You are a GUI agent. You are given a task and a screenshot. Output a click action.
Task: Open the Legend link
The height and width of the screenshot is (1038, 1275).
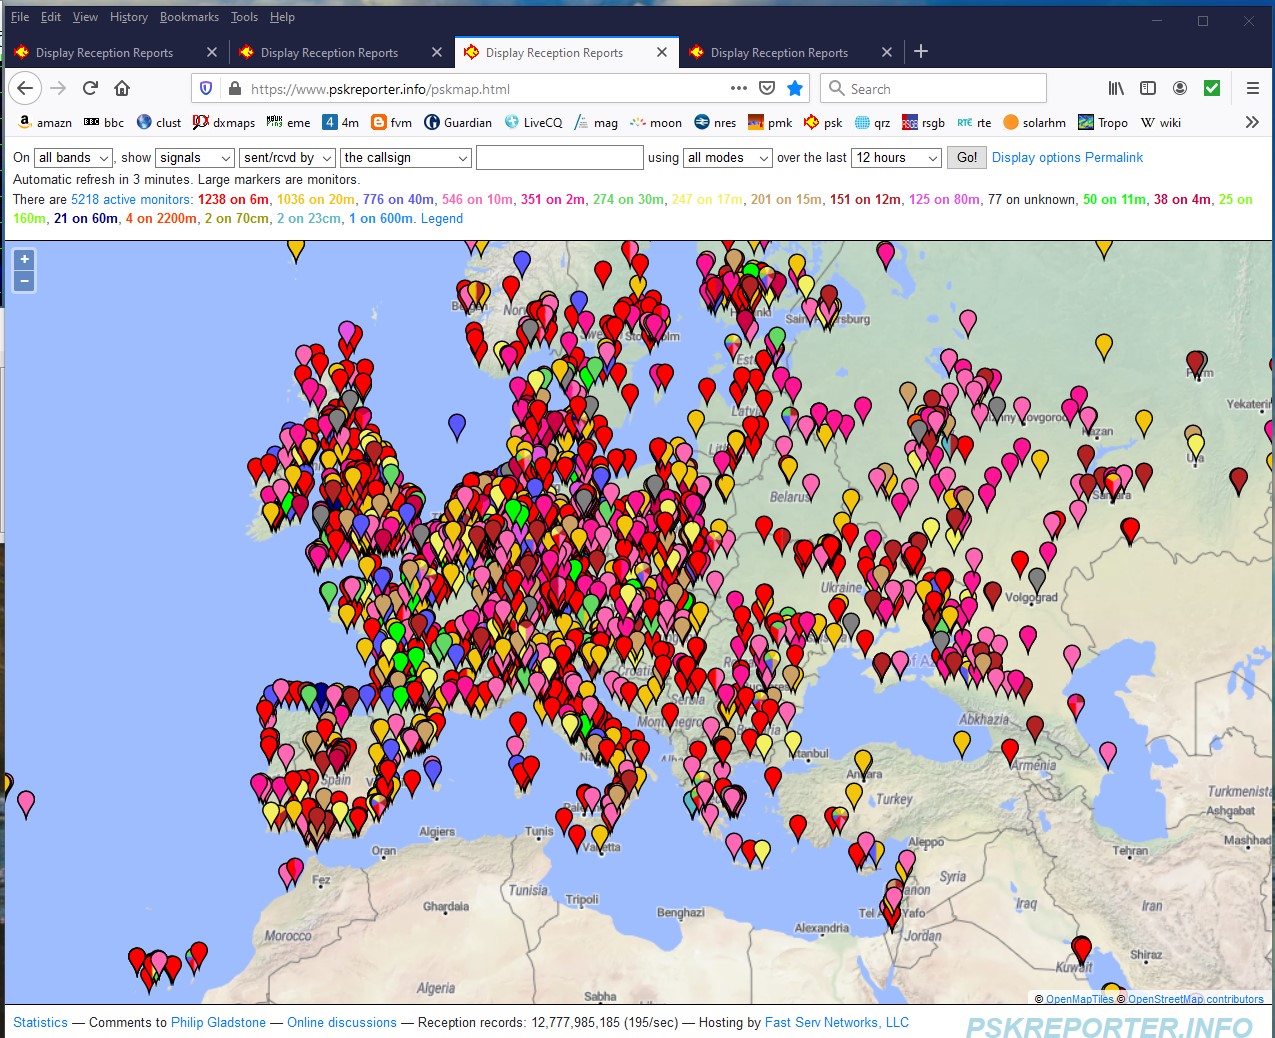[442, 218]
